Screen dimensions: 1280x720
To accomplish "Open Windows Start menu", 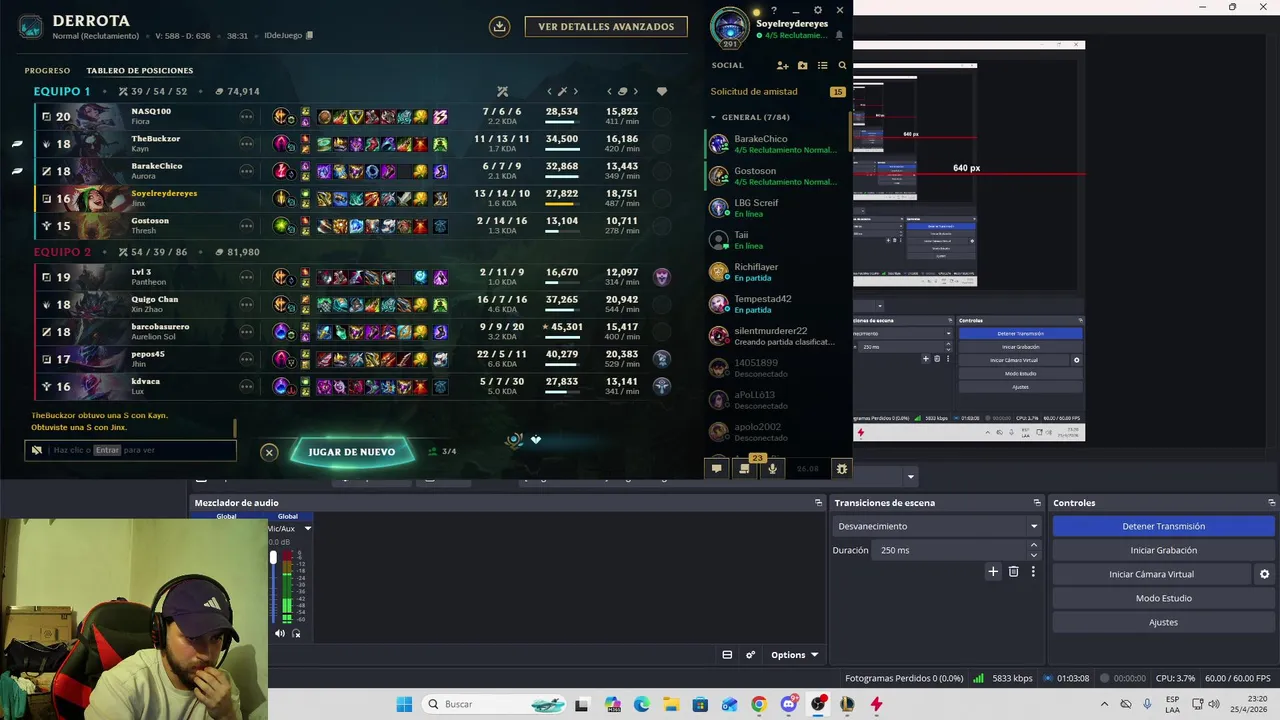I will coord(404,704).
